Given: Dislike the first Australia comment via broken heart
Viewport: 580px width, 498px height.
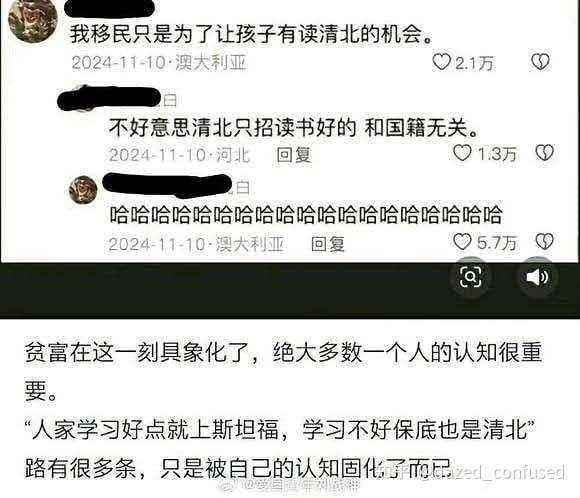Looking at the screenshot, I should (540, 62).
